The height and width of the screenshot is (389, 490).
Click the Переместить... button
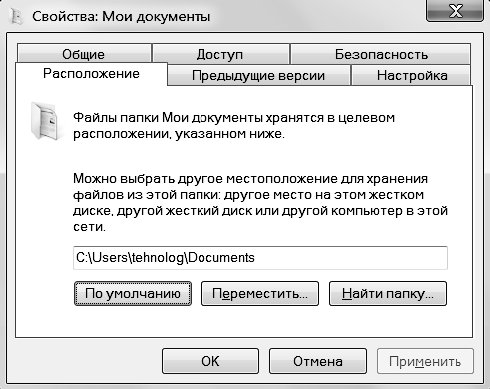point(260,293)
